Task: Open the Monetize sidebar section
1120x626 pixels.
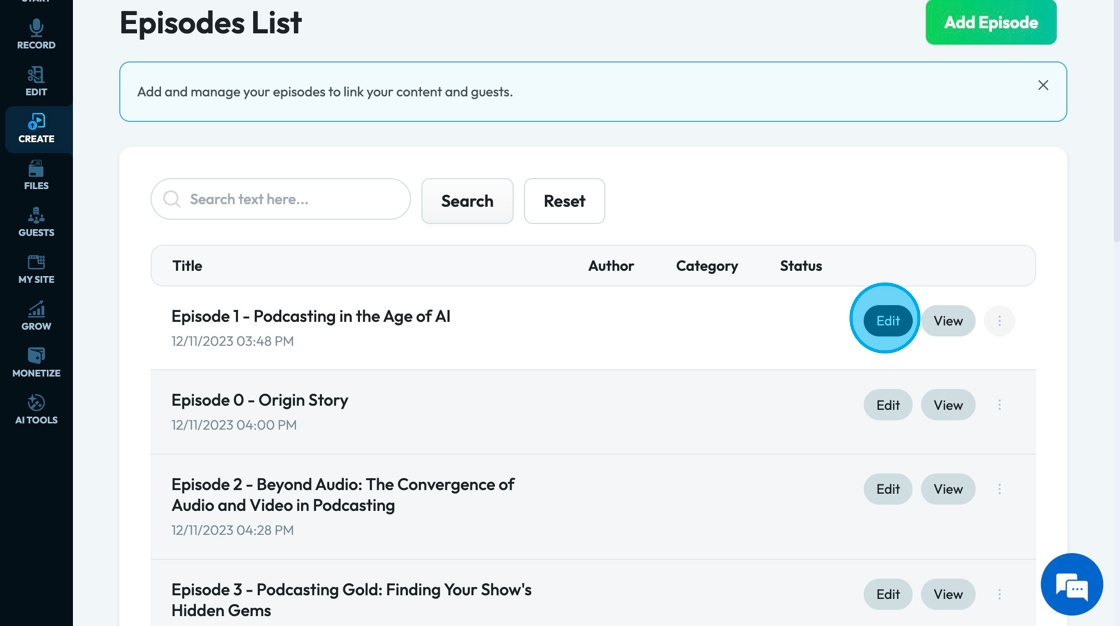Action: 36,363
